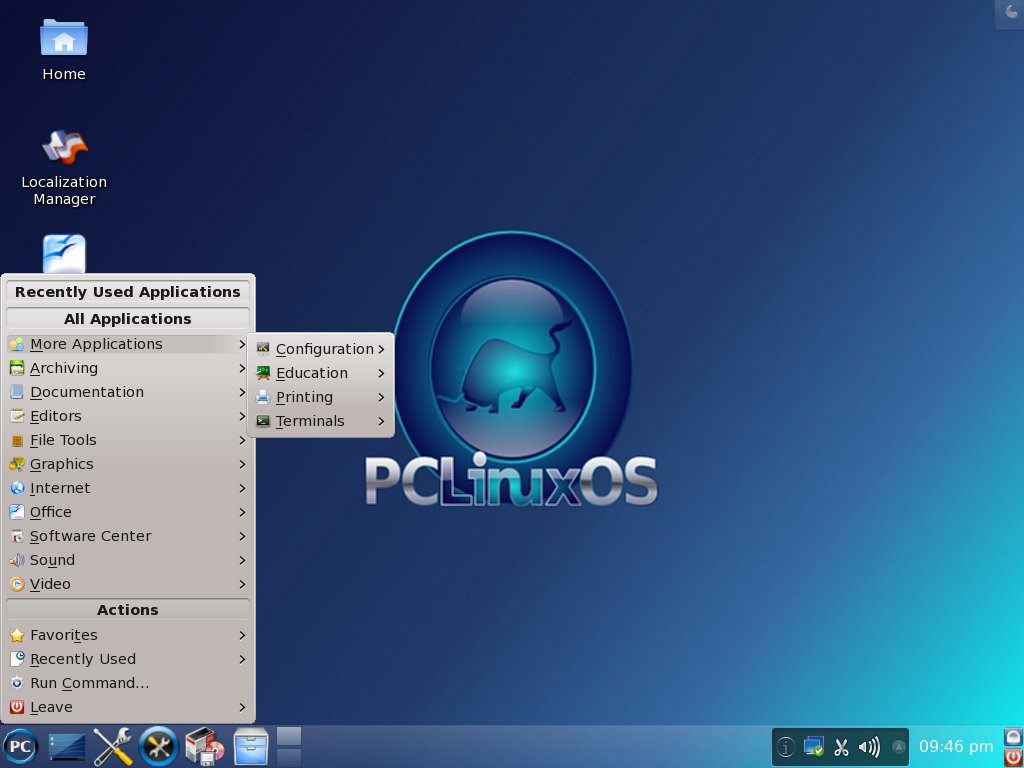This screenshot has width=1024, height=768.
Task: Expand Favorites under Actions
Action: click(x=128, y=635)
